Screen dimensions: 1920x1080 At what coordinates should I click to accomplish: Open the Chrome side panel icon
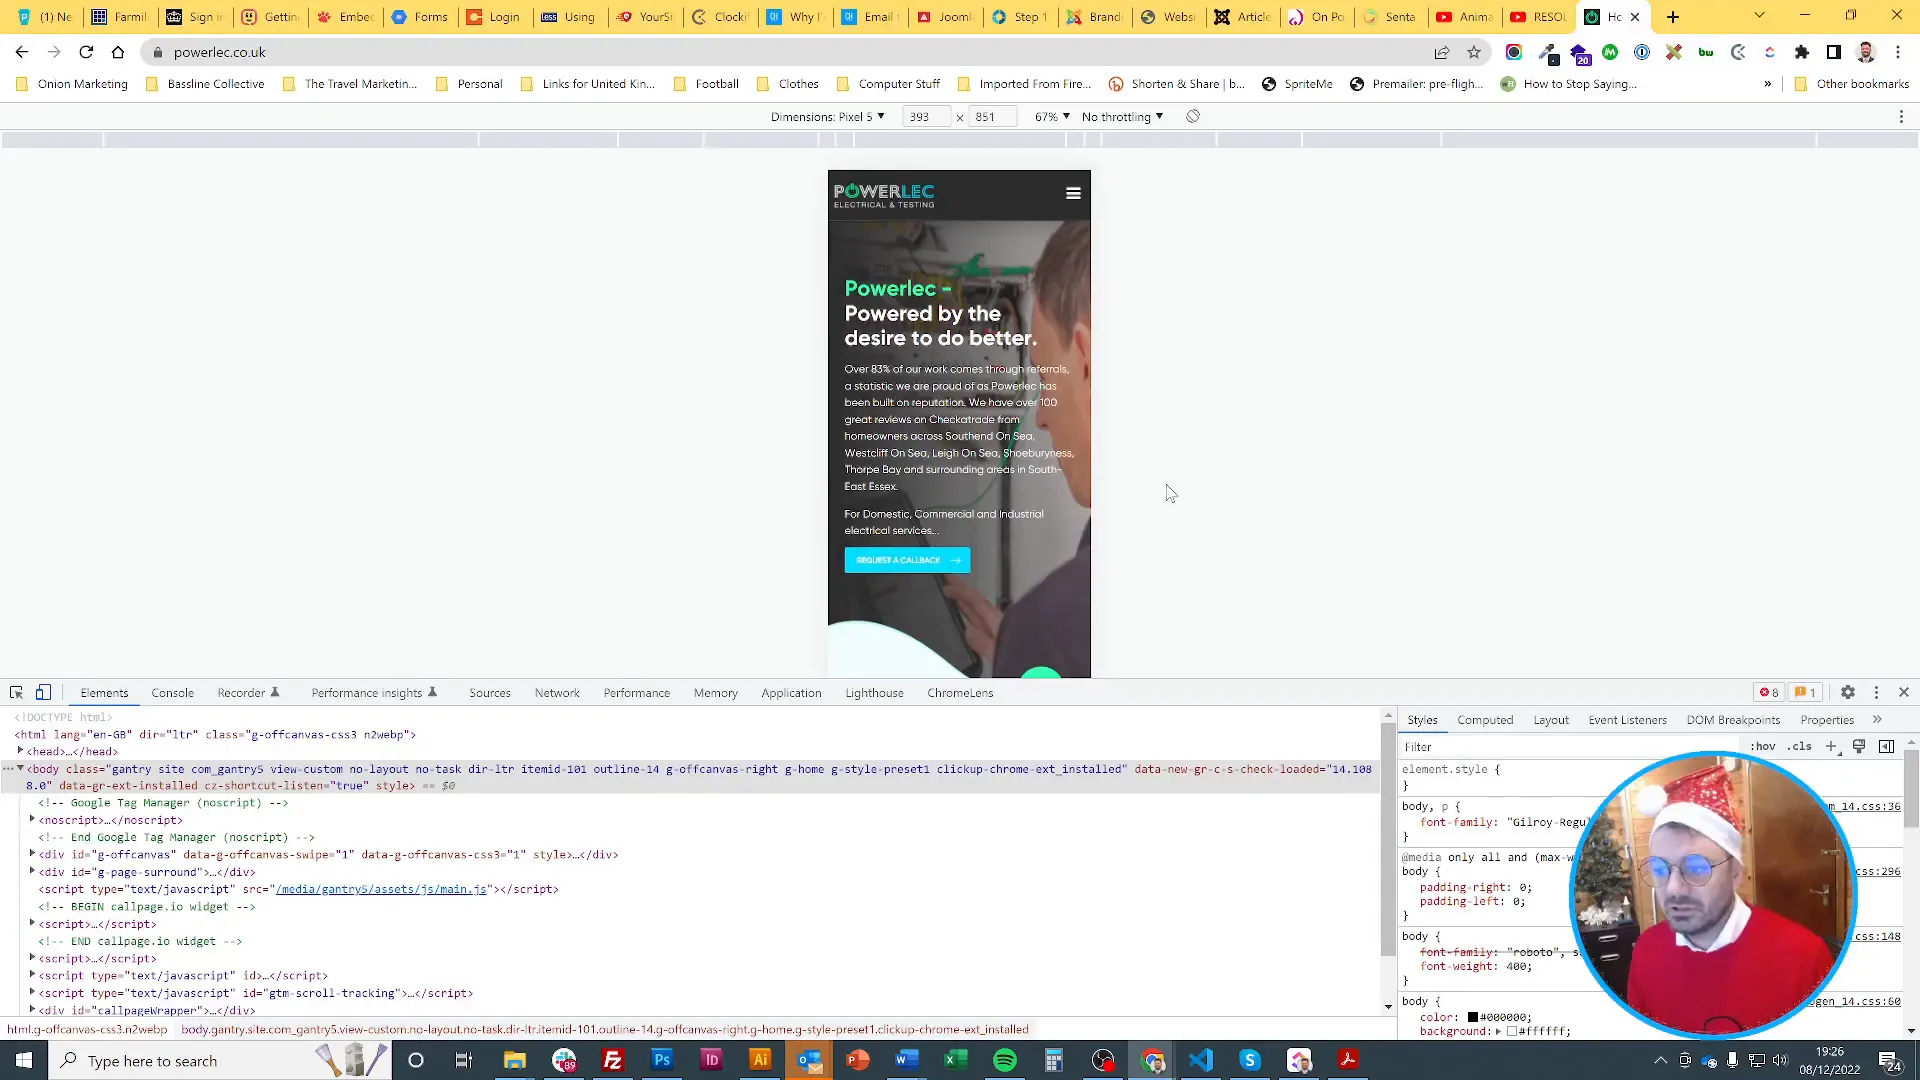(x=1834, y=52)
